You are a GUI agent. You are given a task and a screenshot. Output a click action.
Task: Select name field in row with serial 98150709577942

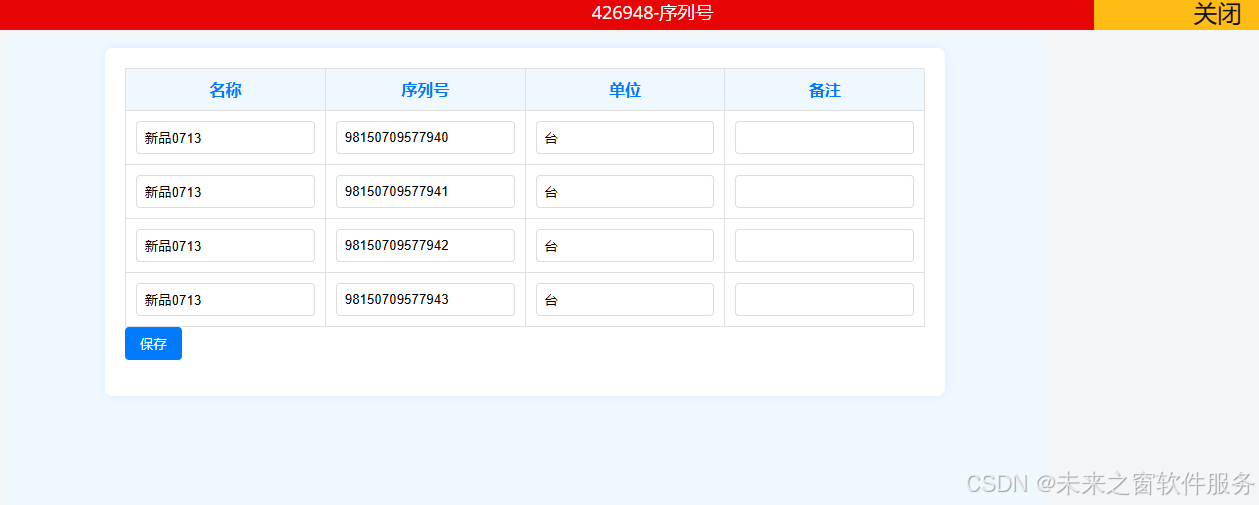click(x=225, y=246)
